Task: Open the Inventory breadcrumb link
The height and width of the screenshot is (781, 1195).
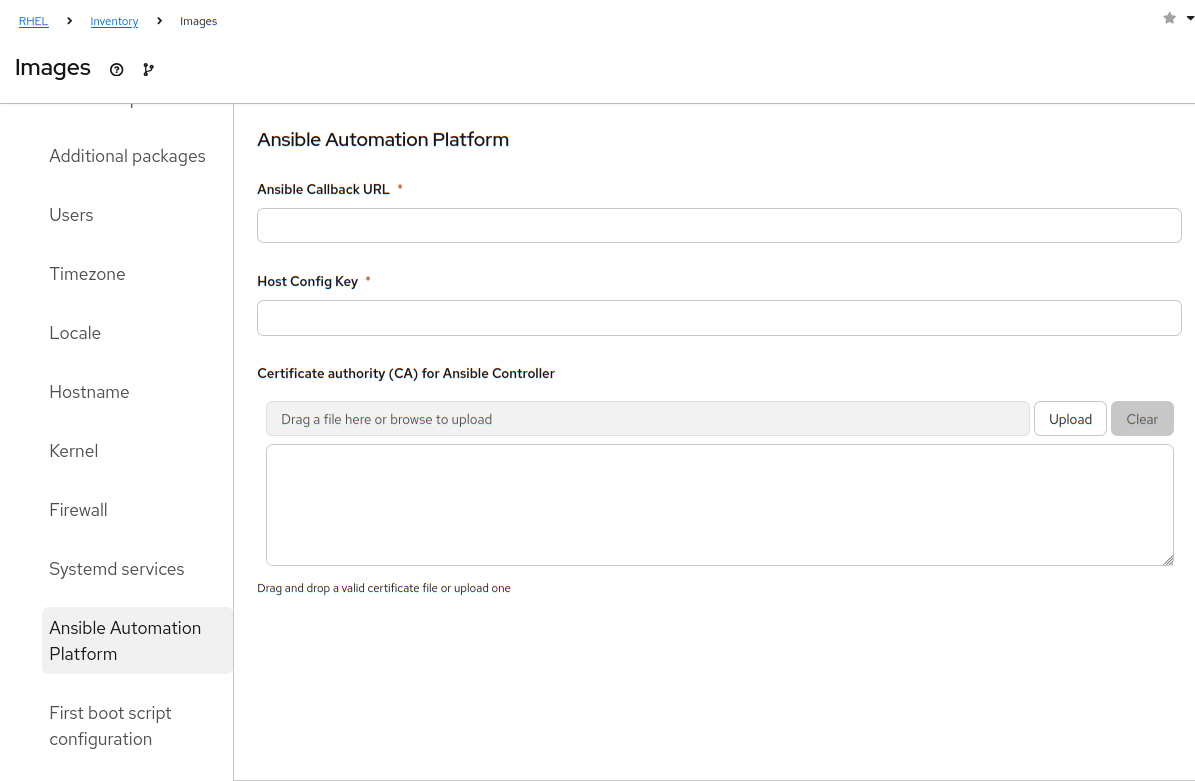Action: 114,21
